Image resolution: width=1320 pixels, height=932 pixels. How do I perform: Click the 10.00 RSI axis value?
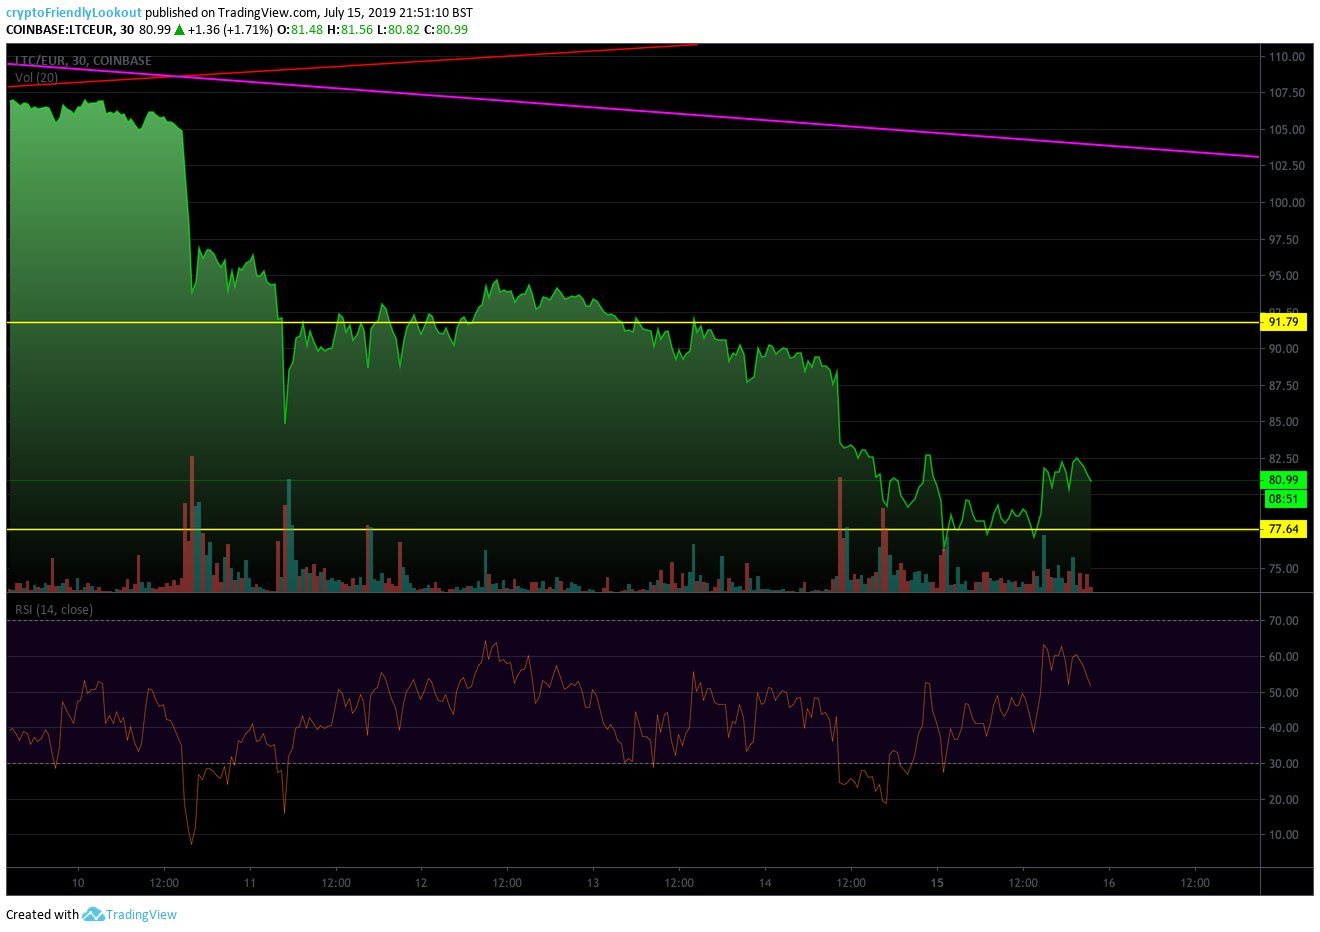(1284, 835)
